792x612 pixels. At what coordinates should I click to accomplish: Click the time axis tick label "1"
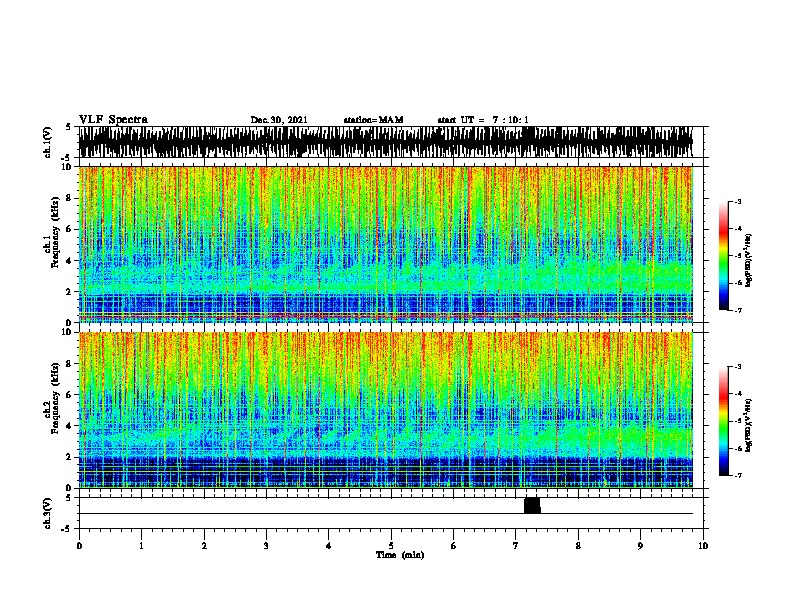141,546
